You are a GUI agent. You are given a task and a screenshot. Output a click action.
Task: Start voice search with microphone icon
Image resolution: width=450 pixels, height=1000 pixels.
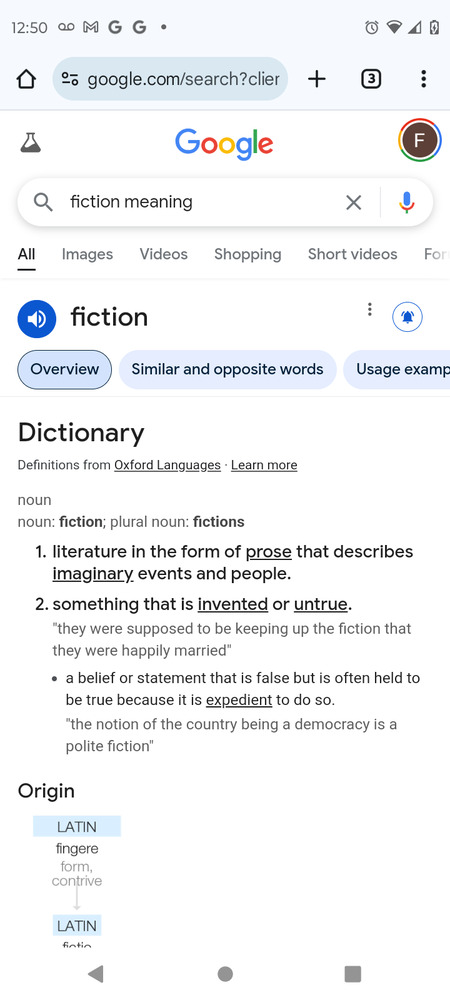coord(407,203)
